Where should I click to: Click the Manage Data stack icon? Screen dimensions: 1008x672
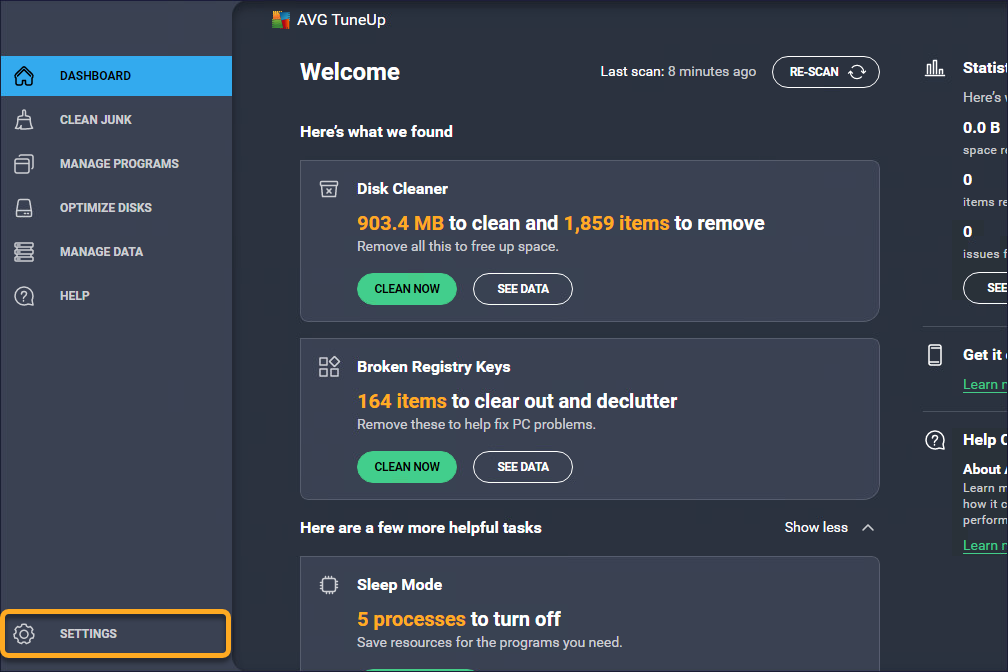pos(24,252)
